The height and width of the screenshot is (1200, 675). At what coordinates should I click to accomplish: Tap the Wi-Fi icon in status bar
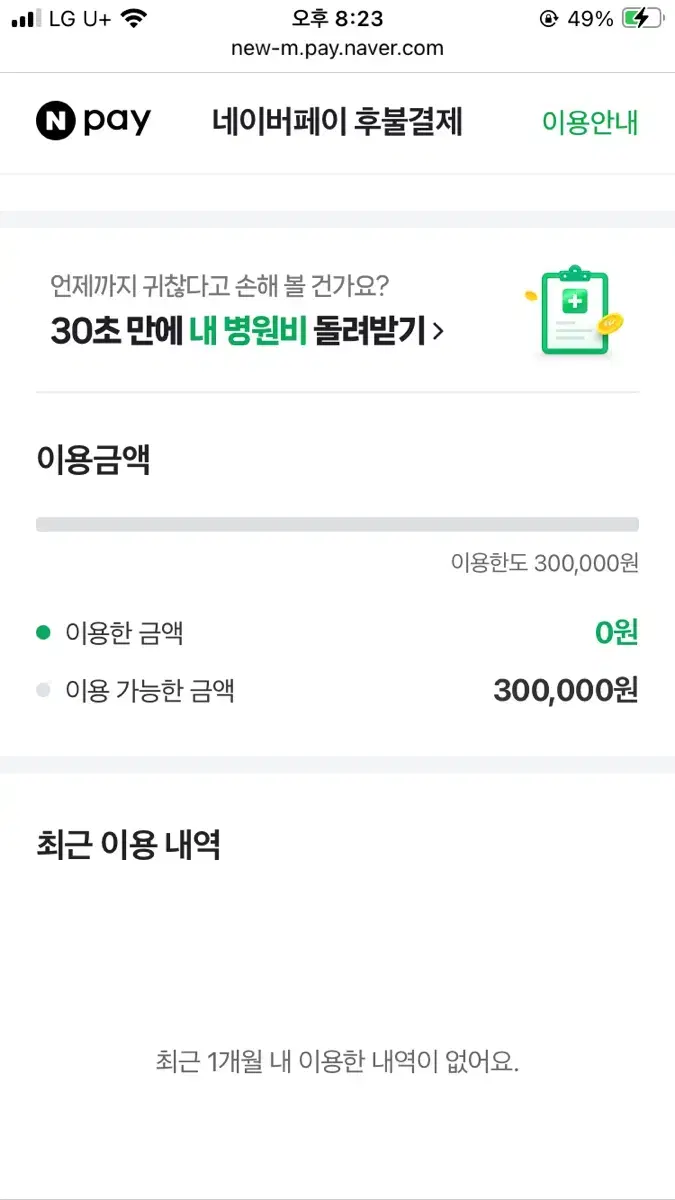click(x=131, y=18)
